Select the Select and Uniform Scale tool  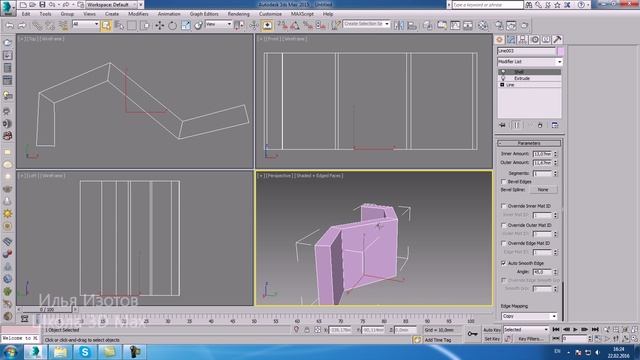point(186,25)
